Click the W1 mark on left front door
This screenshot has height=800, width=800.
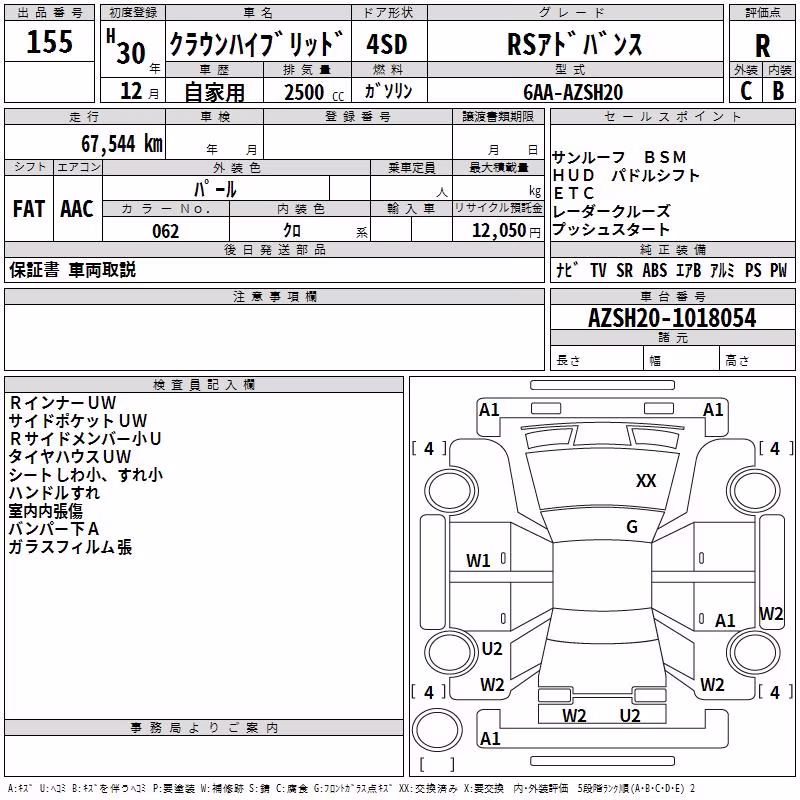(478, 561)
